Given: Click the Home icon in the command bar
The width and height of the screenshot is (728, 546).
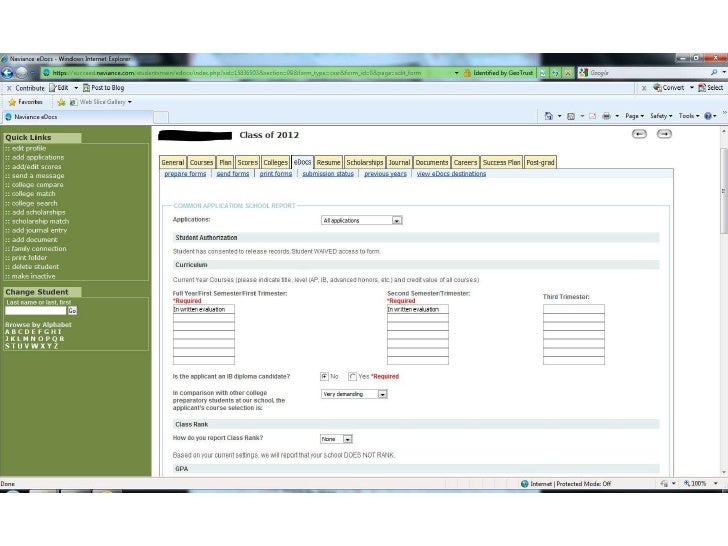Looking at the screenshot, I should [549, 116].
